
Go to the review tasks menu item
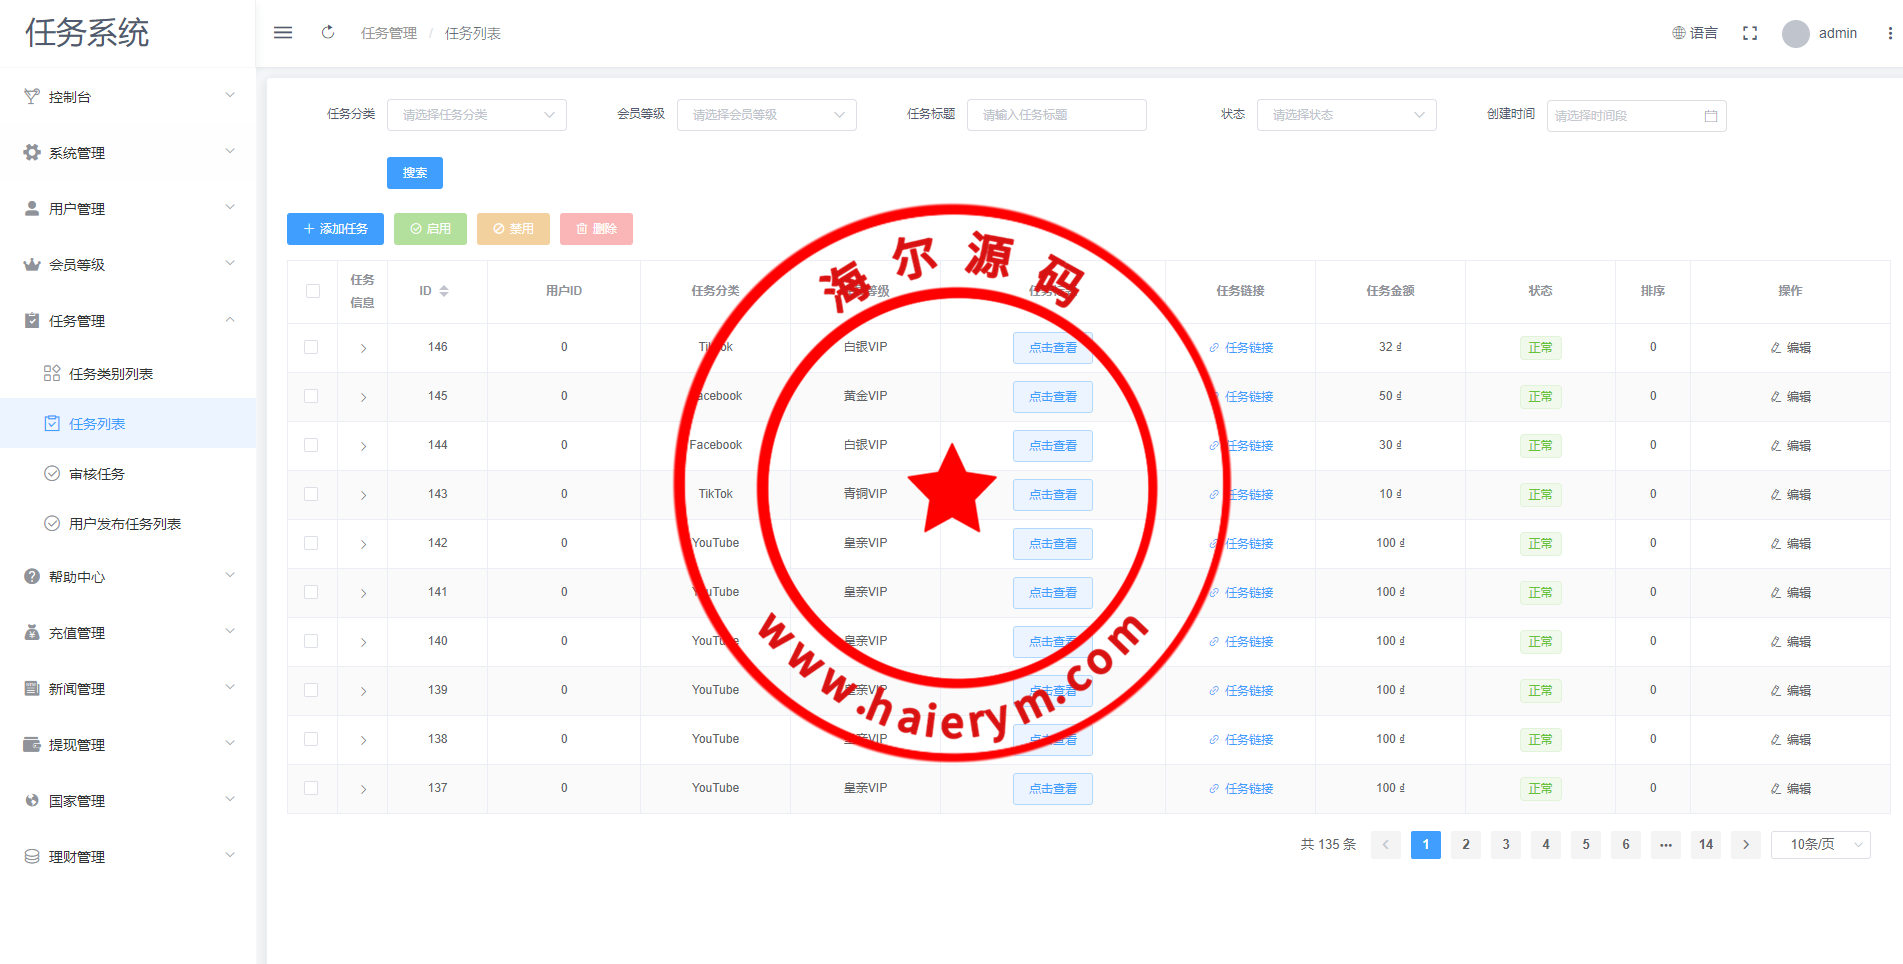click(97, 474)
